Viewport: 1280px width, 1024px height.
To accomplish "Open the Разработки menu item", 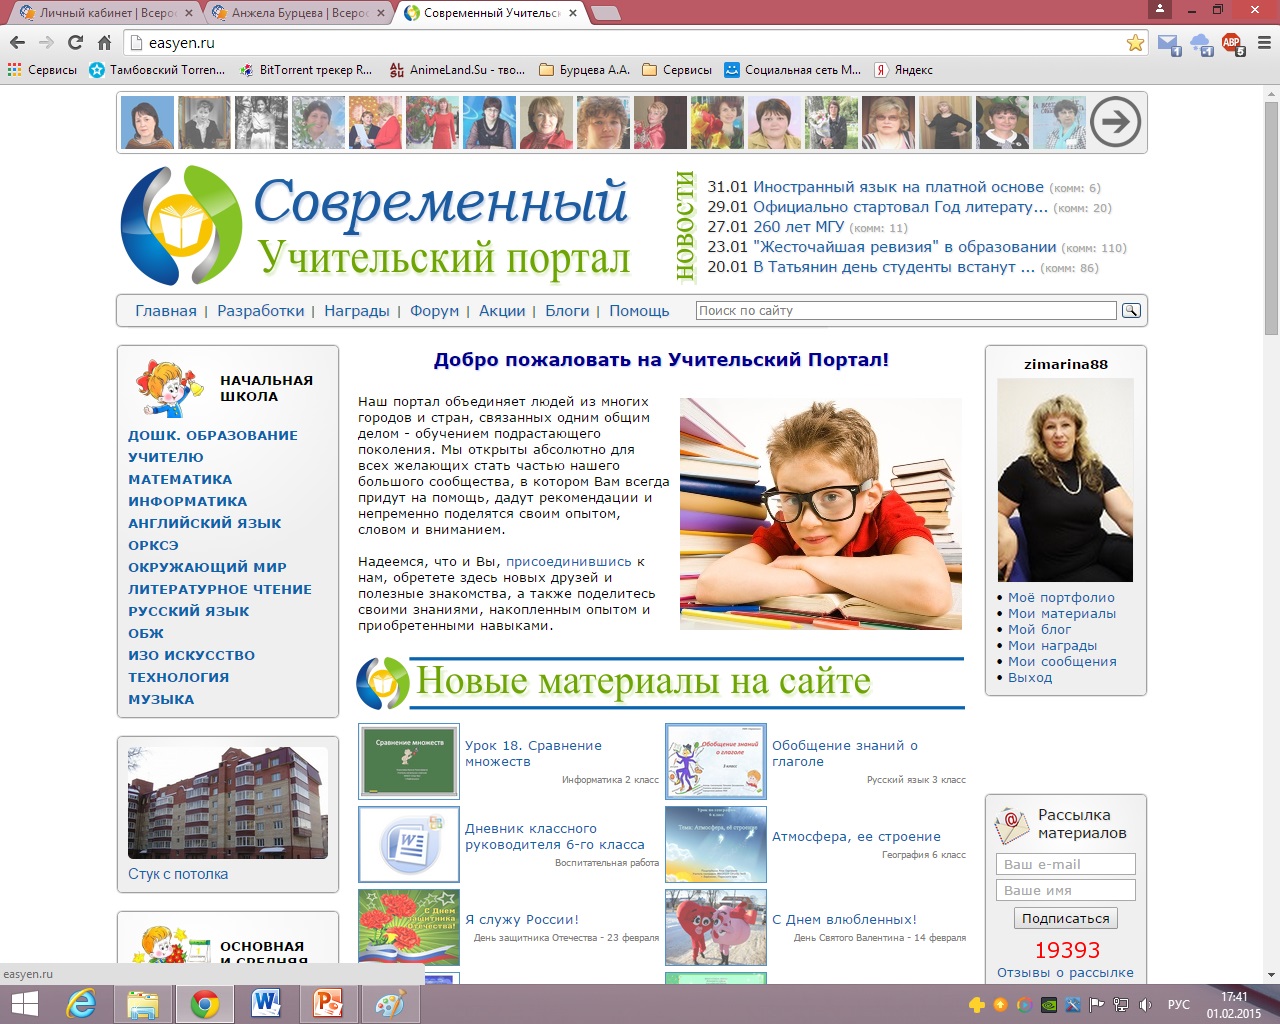I will (260, 311).
